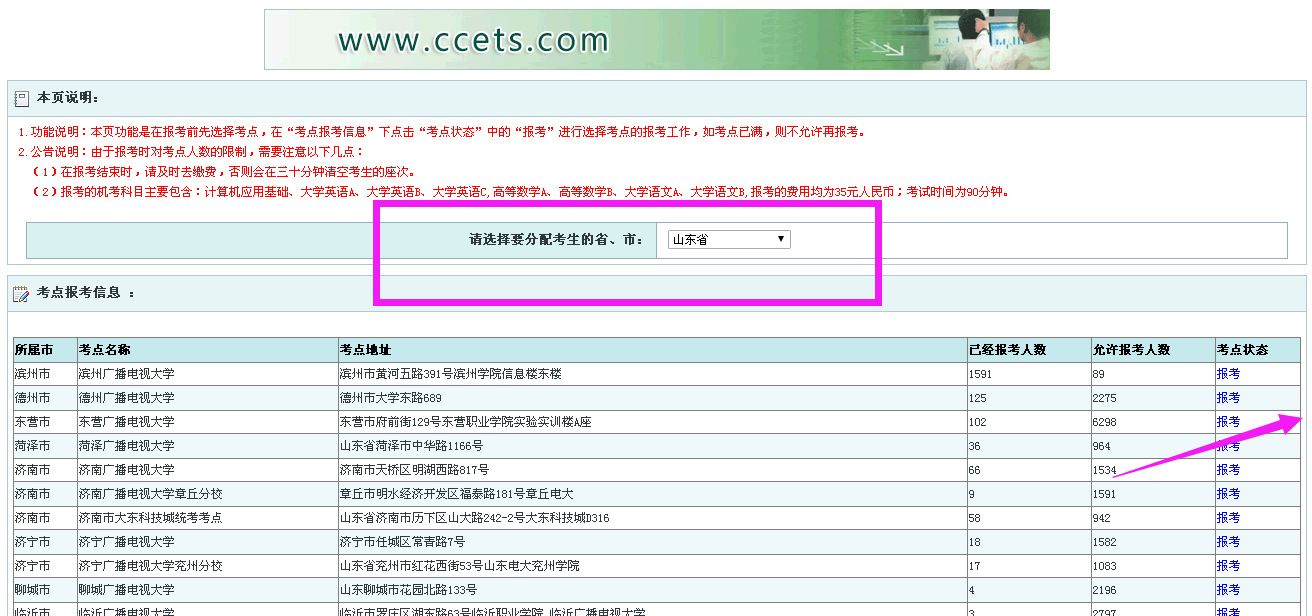Choose 报考 for 聊城广播电视大学
Viewport: 1312px width, 616px height.
click(1228, 590)
